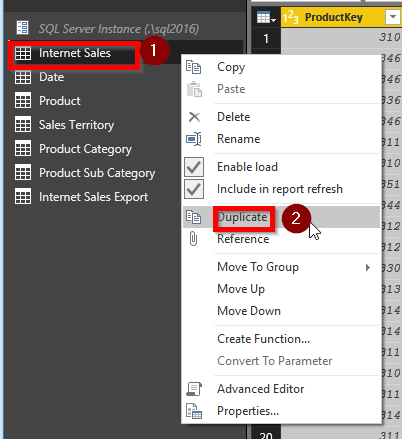Click the Delete X icon

tap(194, 117)
